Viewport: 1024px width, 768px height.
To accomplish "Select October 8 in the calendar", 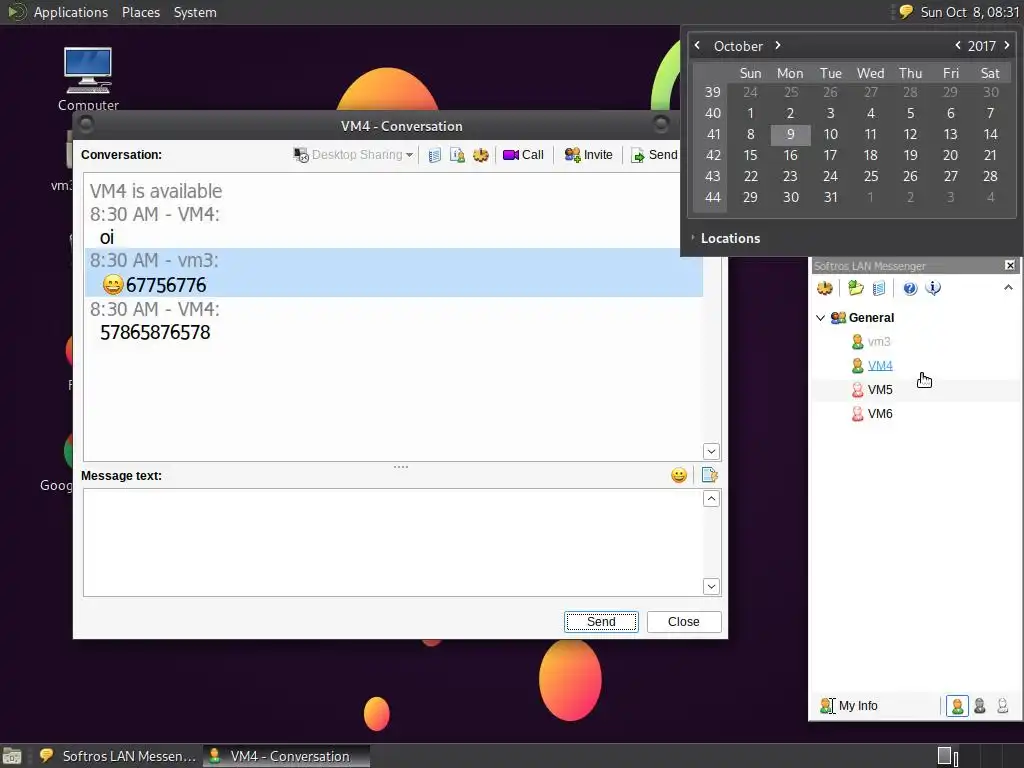I will click(750, 135).
